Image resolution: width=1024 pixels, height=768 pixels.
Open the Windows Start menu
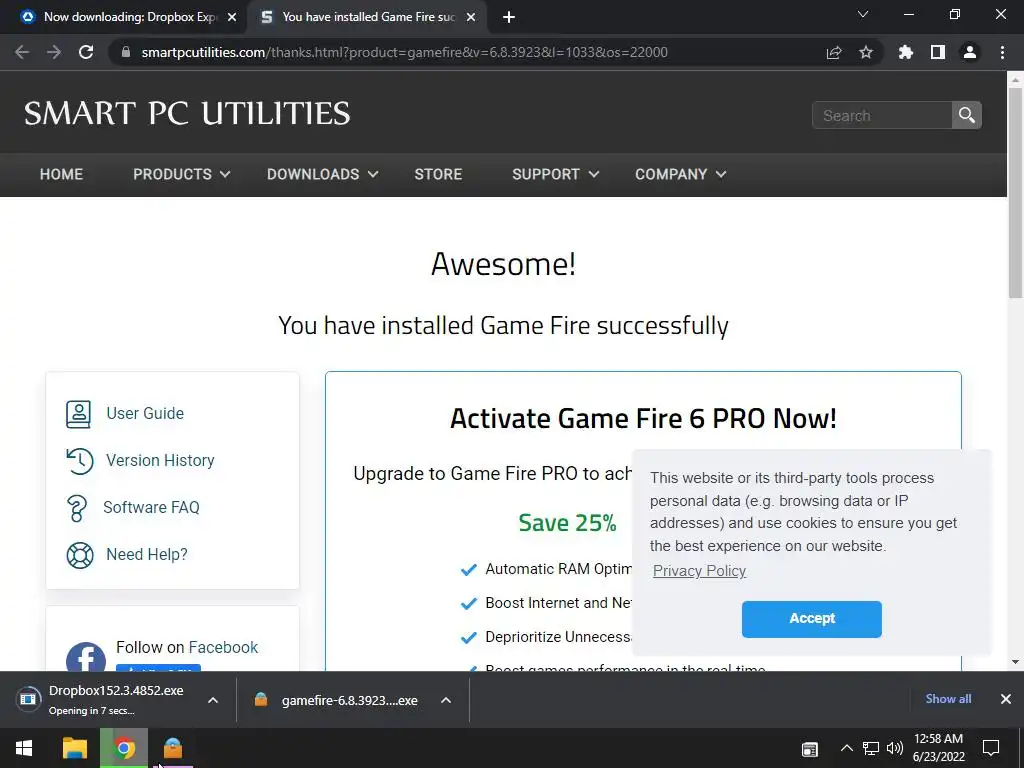(24, 748)
